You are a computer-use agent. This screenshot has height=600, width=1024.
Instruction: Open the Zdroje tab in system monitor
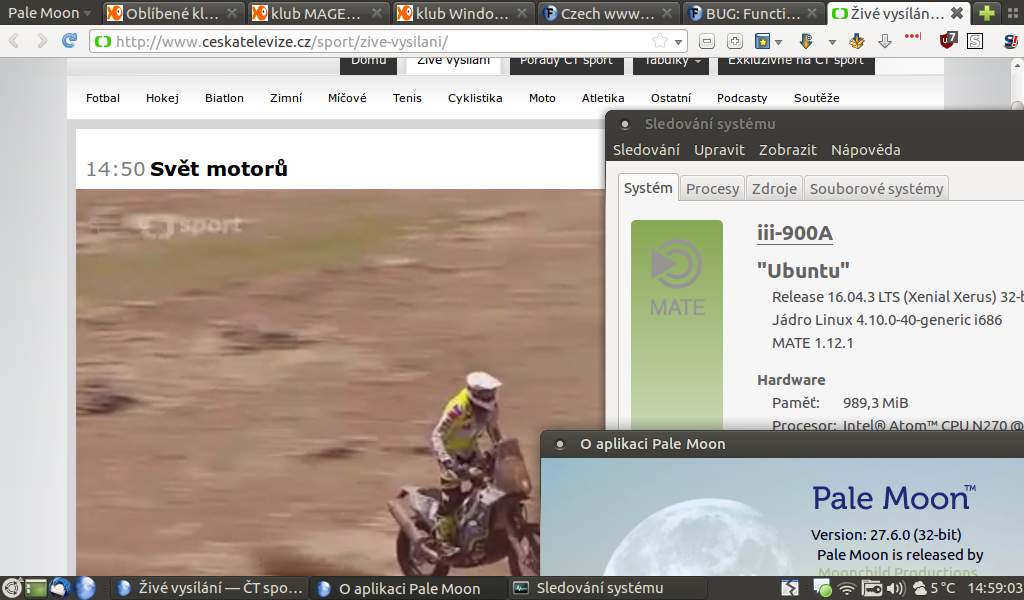(774, 189)
